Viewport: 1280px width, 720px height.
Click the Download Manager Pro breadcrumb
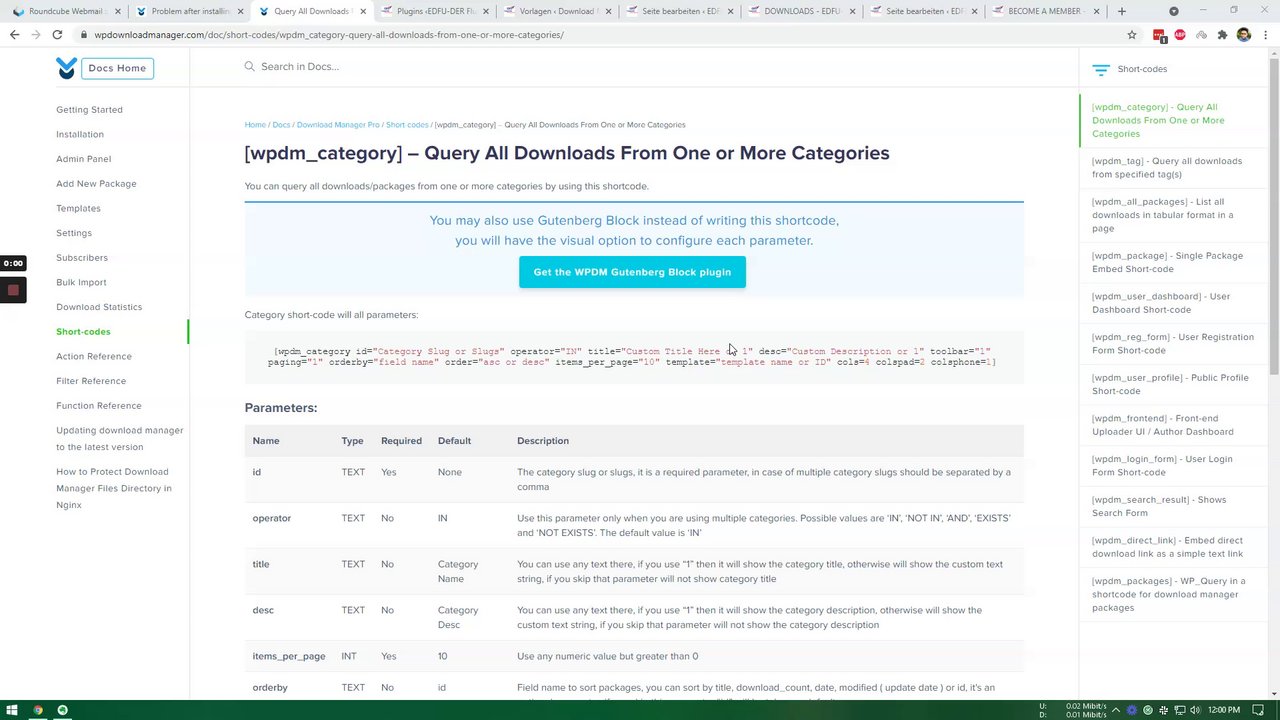tap(338, 125)
